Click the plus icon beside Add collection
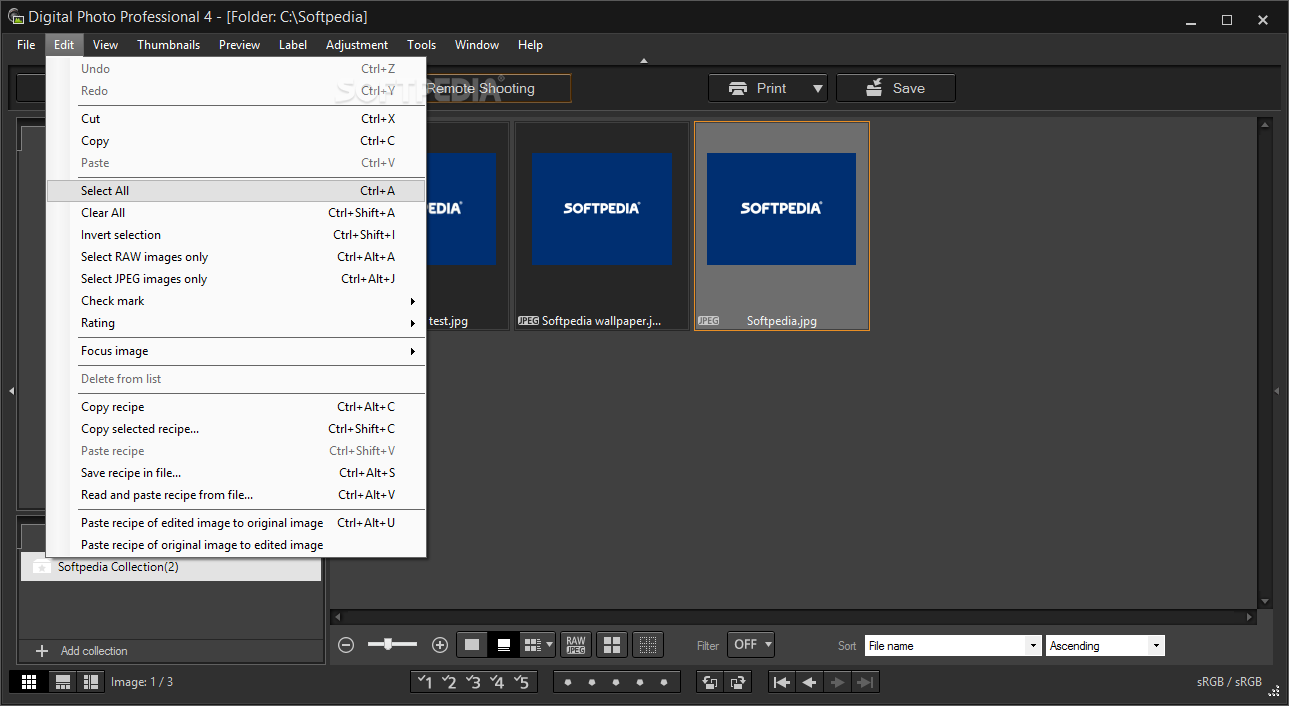Viewport: 1289px width, 706px height. point(42,651)
